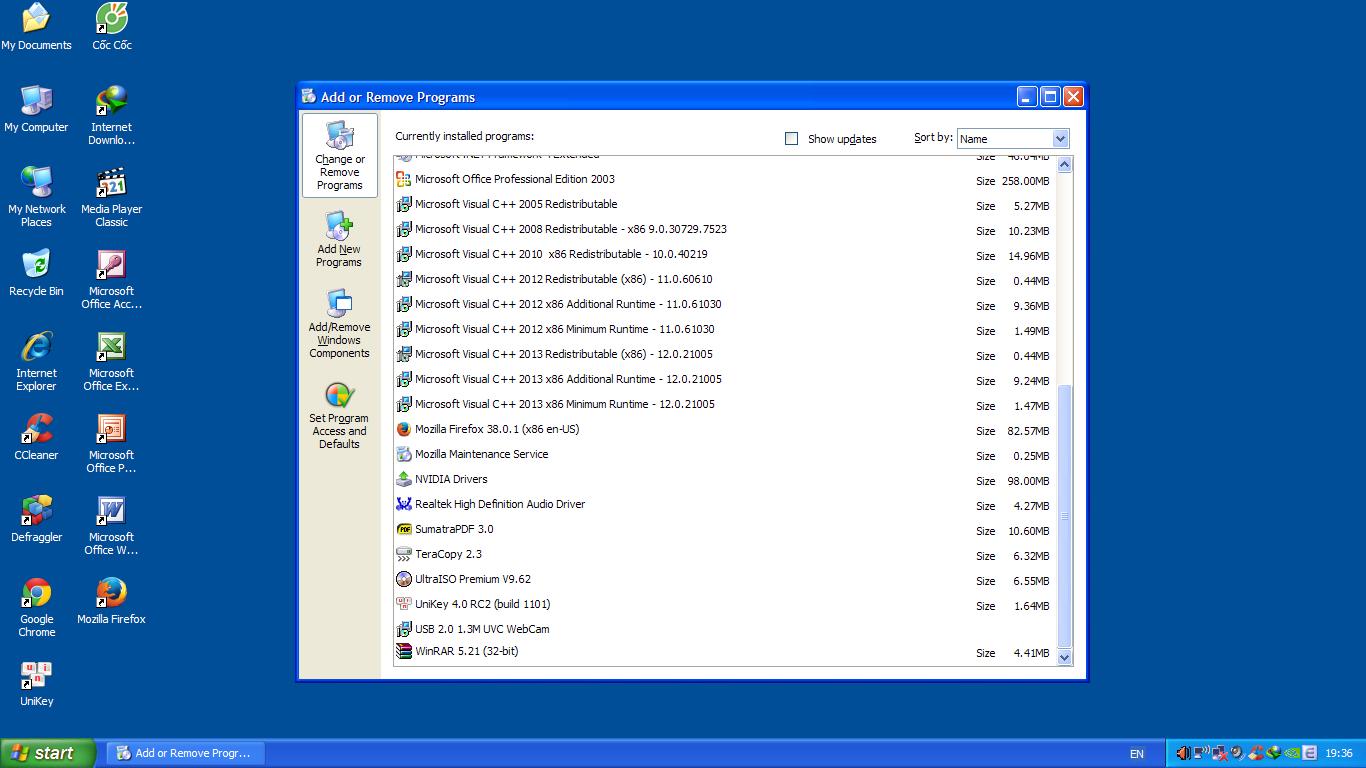Click the scroll up arrow of program list
The height and width of the screenshot is (768, 1366).
pos(1064,165)
